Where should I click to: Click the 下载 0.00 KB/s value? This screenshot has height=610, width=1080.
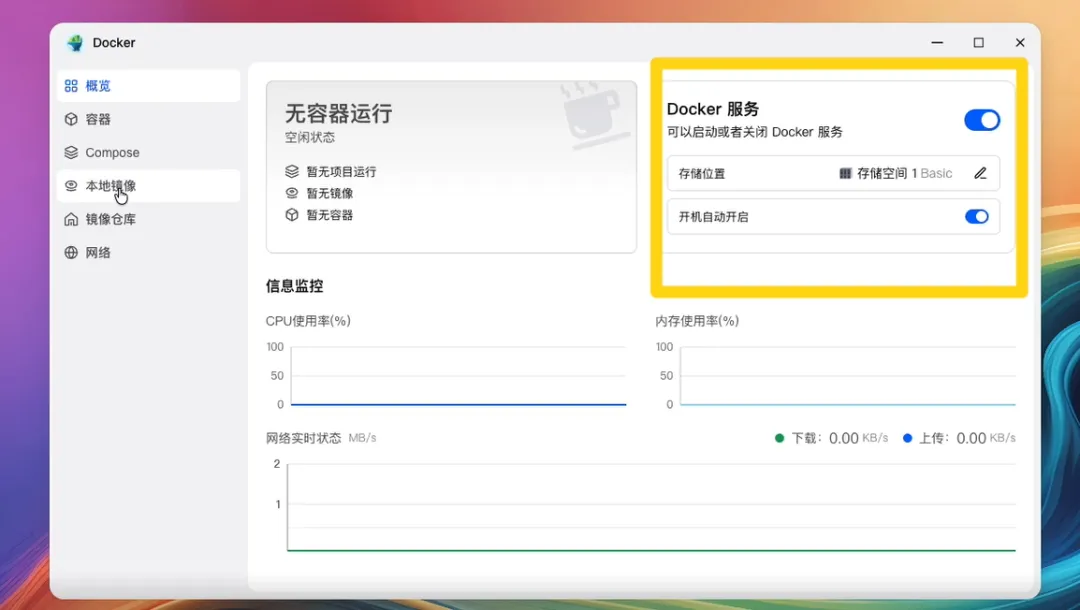[858, 439]
